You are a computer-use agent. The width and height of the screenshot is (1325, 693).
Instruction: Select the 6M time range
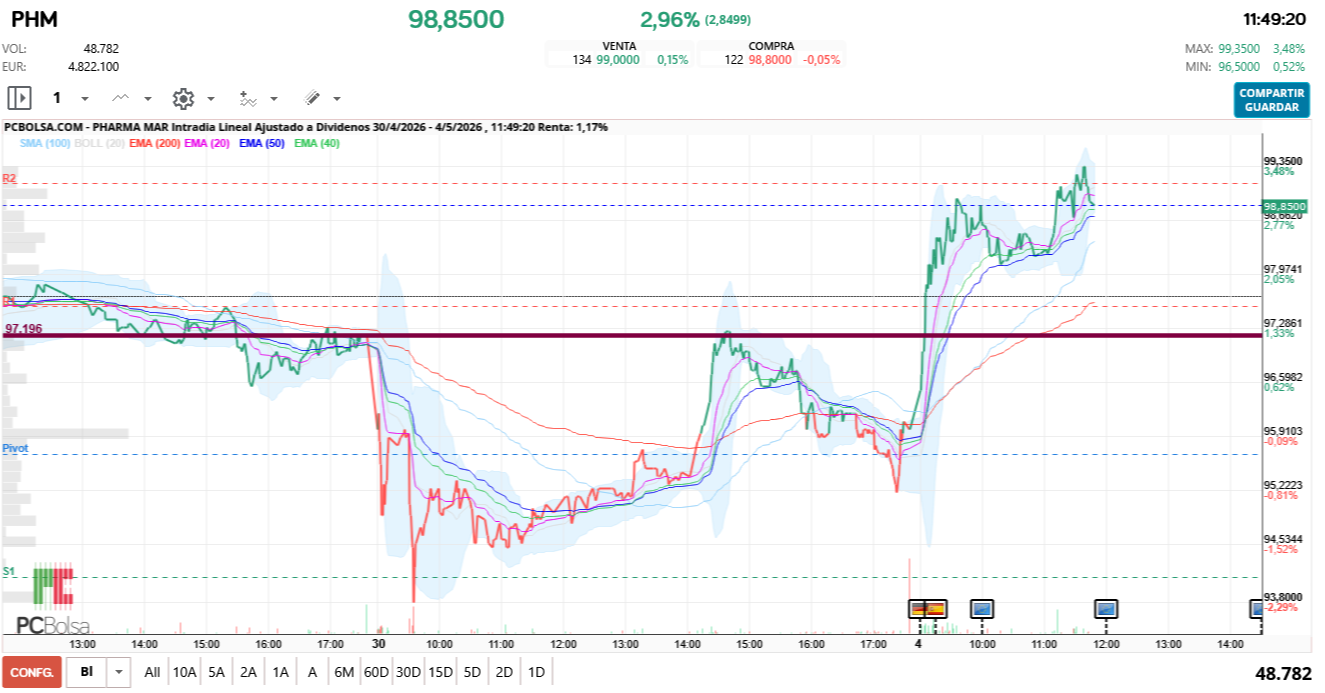point(344,673)
